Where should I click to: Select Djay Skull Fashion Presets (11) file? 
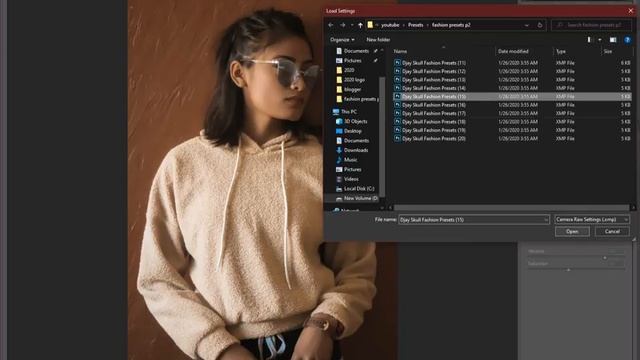[512, 63]
